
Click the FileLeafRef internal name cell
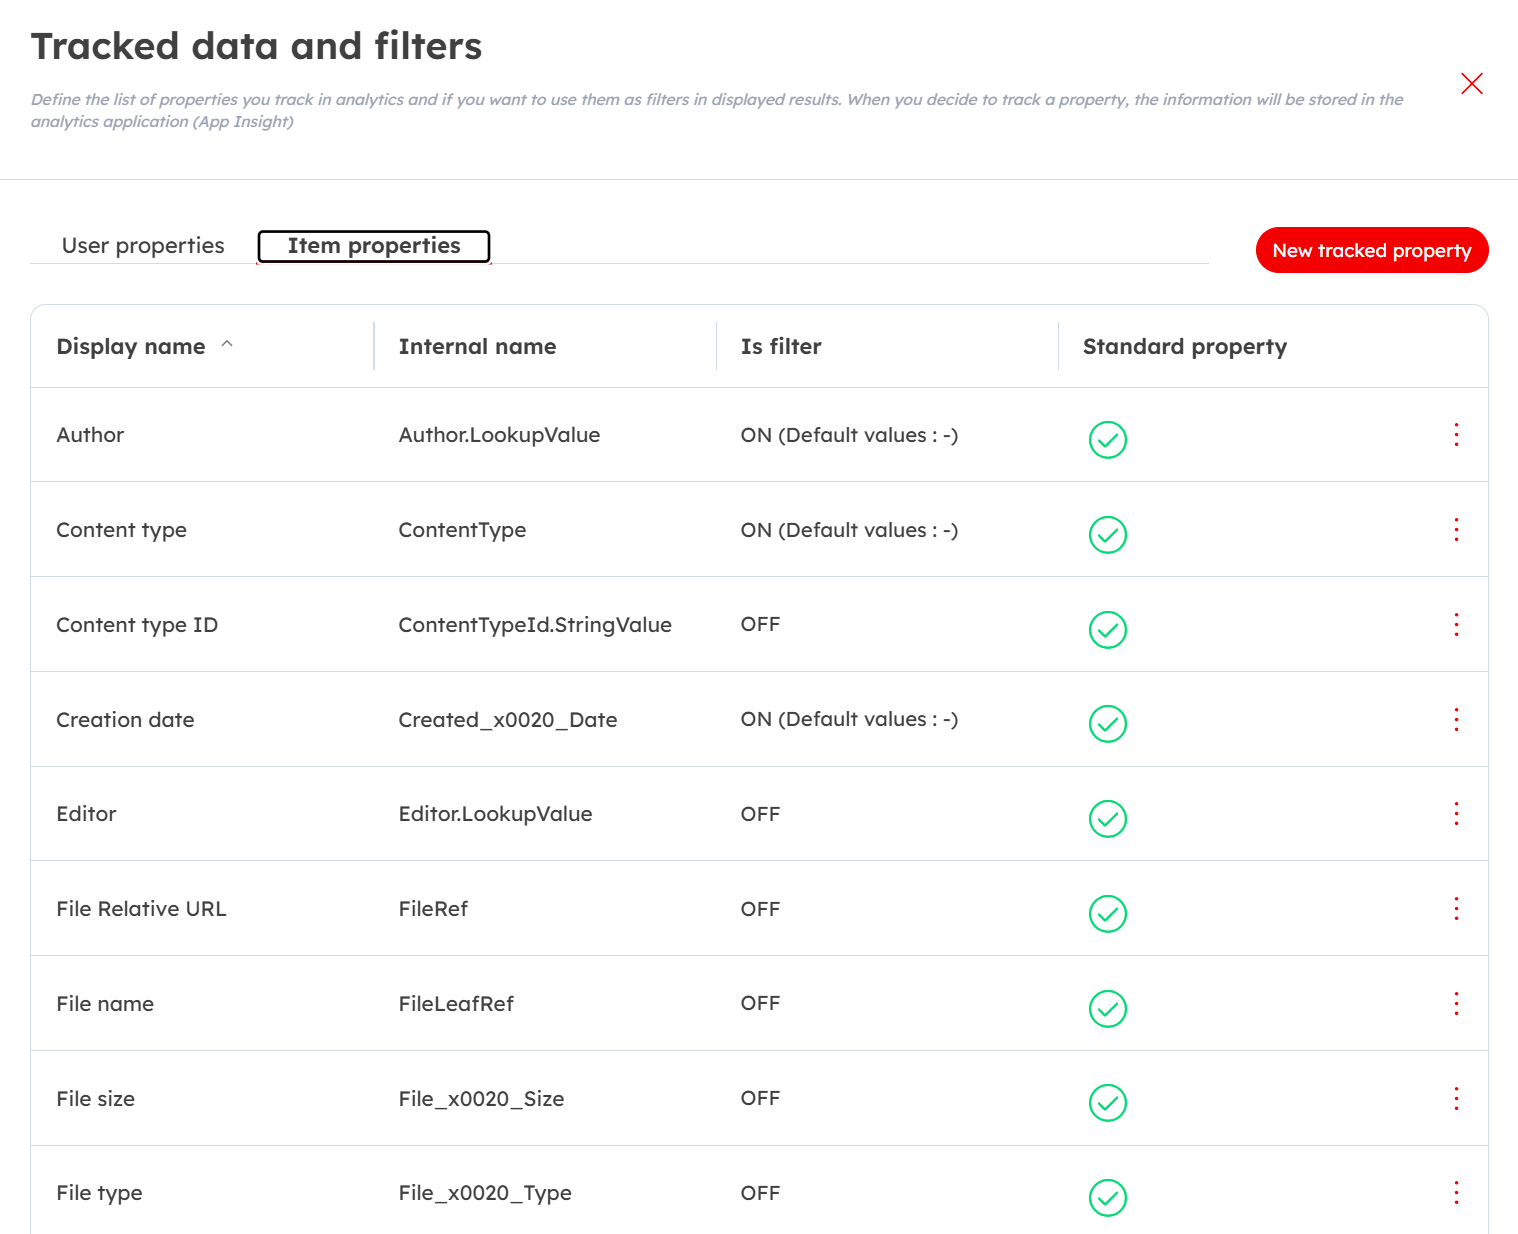tap(456, 1004)
